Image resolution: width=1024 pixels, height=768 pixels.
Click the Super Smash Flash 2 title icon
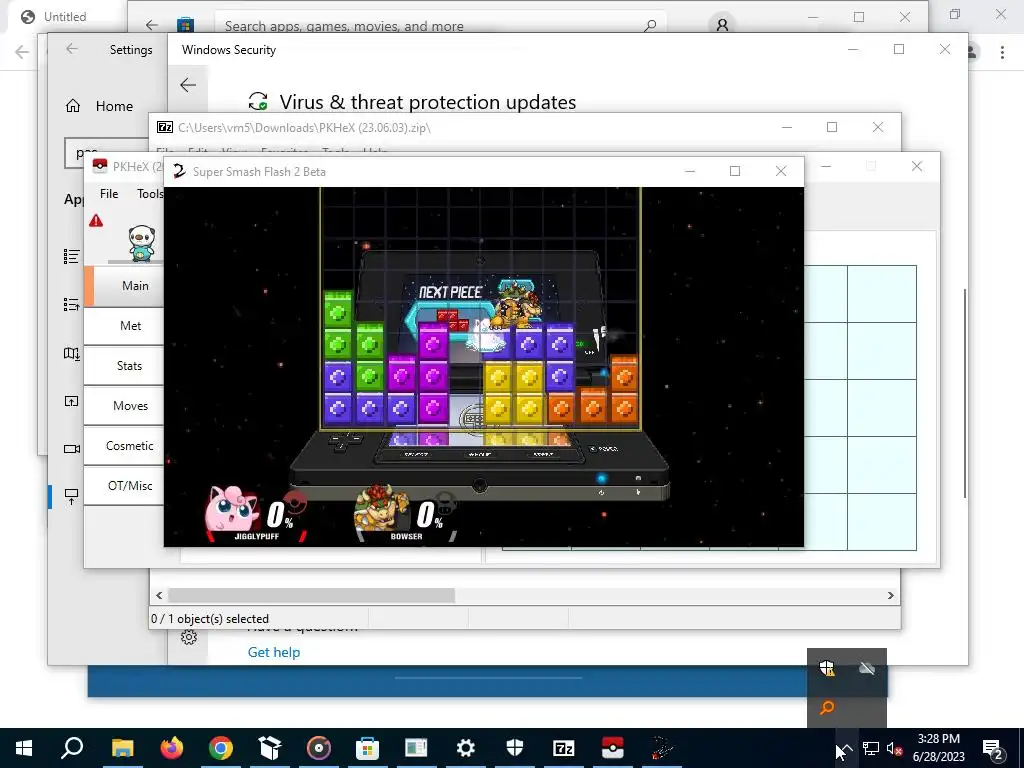pos(179,171)
